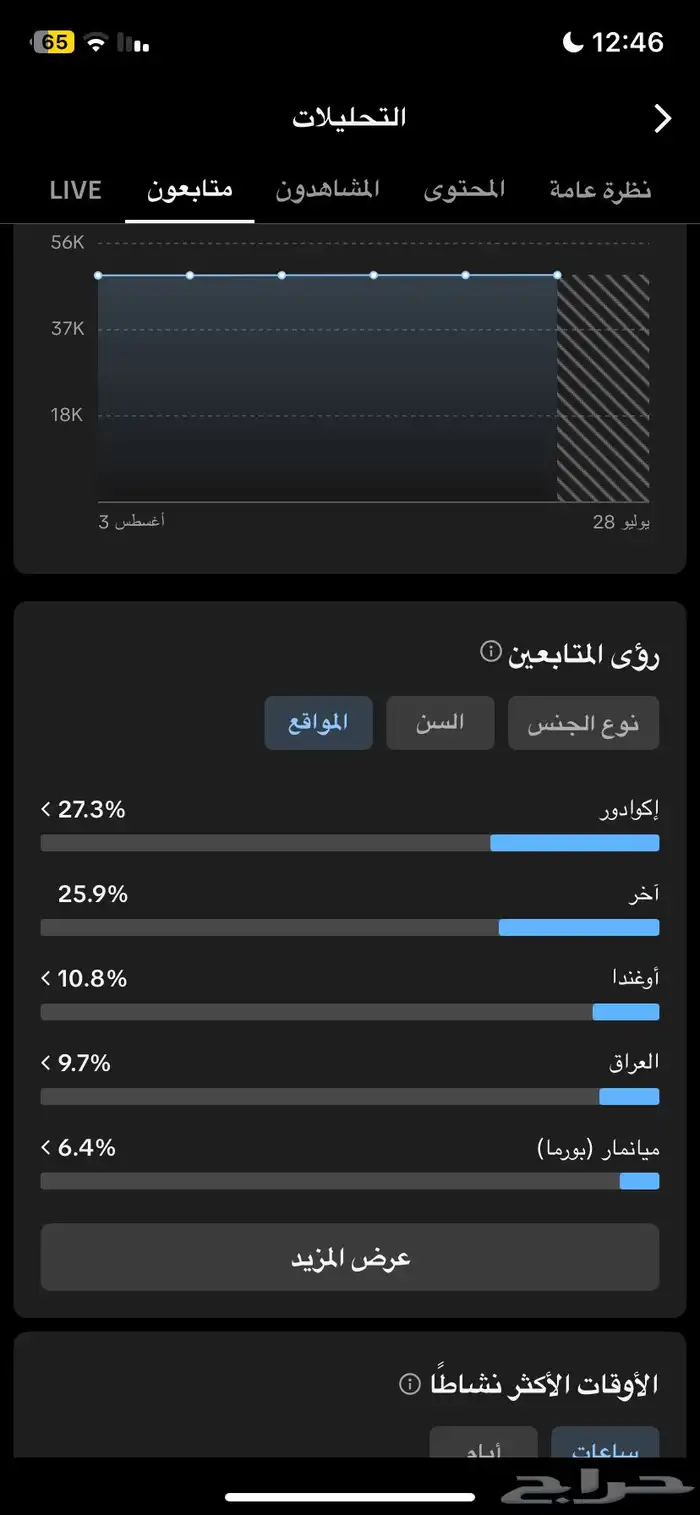This screenshot has width=700, height=1515.
Task: Switch to the نظرة عامة tab
Action: click(x=600, y=190)
